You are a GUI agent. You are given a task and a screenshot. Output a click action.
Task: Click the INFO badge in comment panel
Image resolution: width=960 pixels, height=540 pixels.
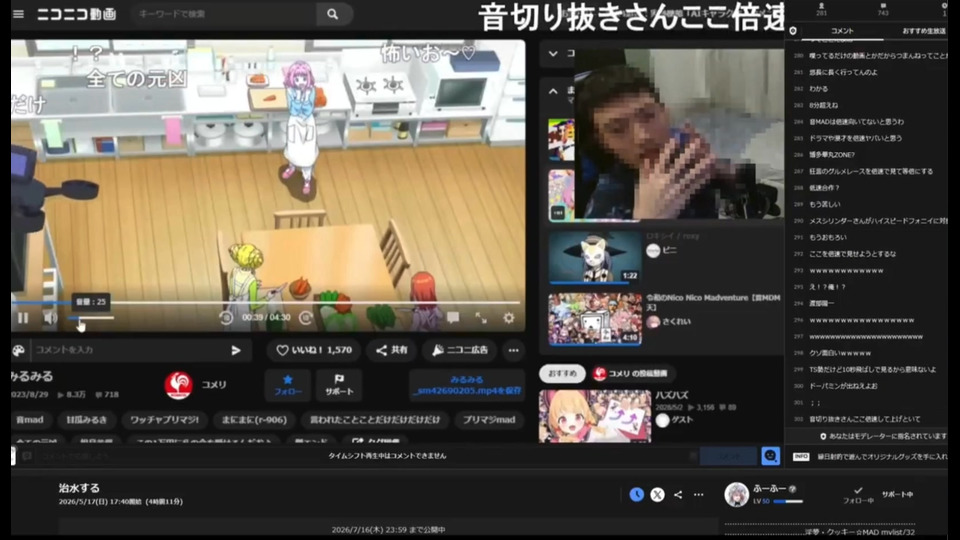click(x=801, y=457)
